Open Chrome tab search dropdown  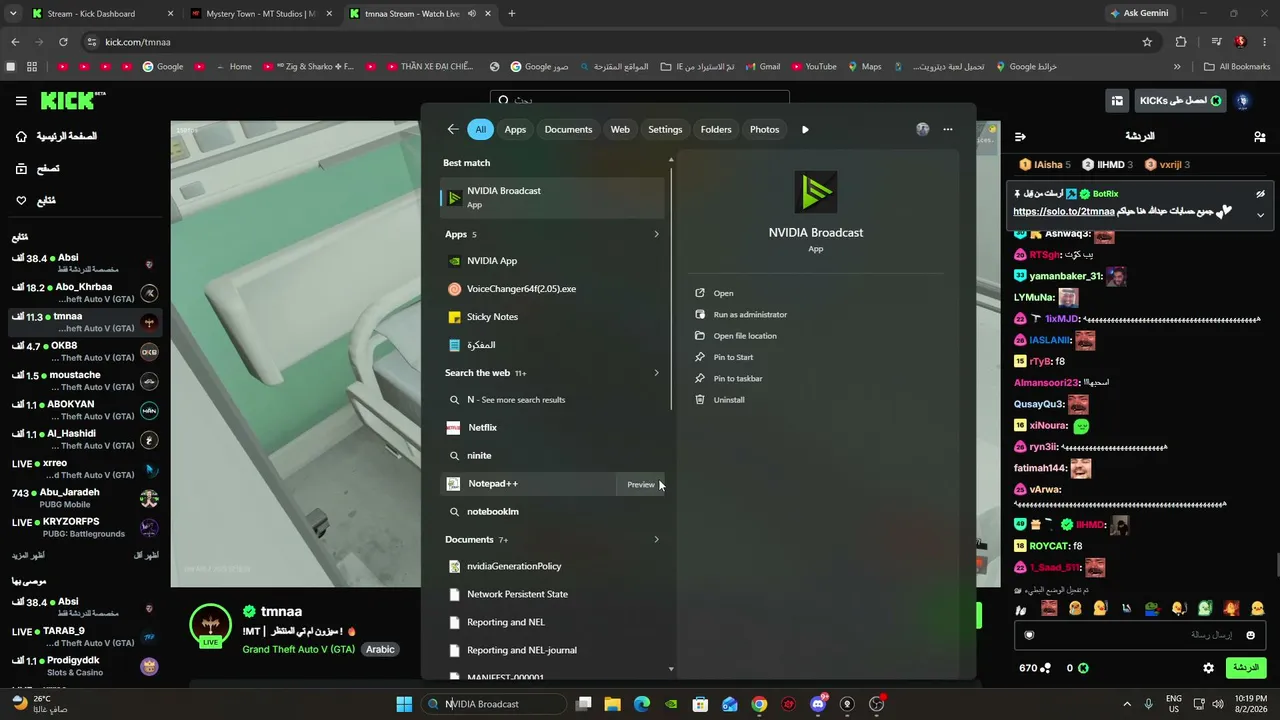(x=13, y=14)
